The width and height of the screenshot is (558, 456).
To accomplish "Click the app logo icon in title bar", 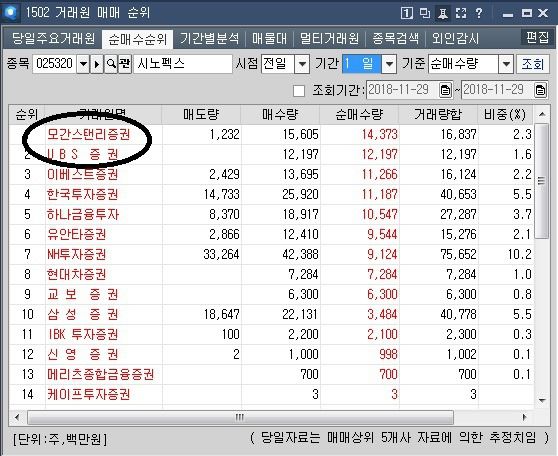I will click(x=11, y=12).
